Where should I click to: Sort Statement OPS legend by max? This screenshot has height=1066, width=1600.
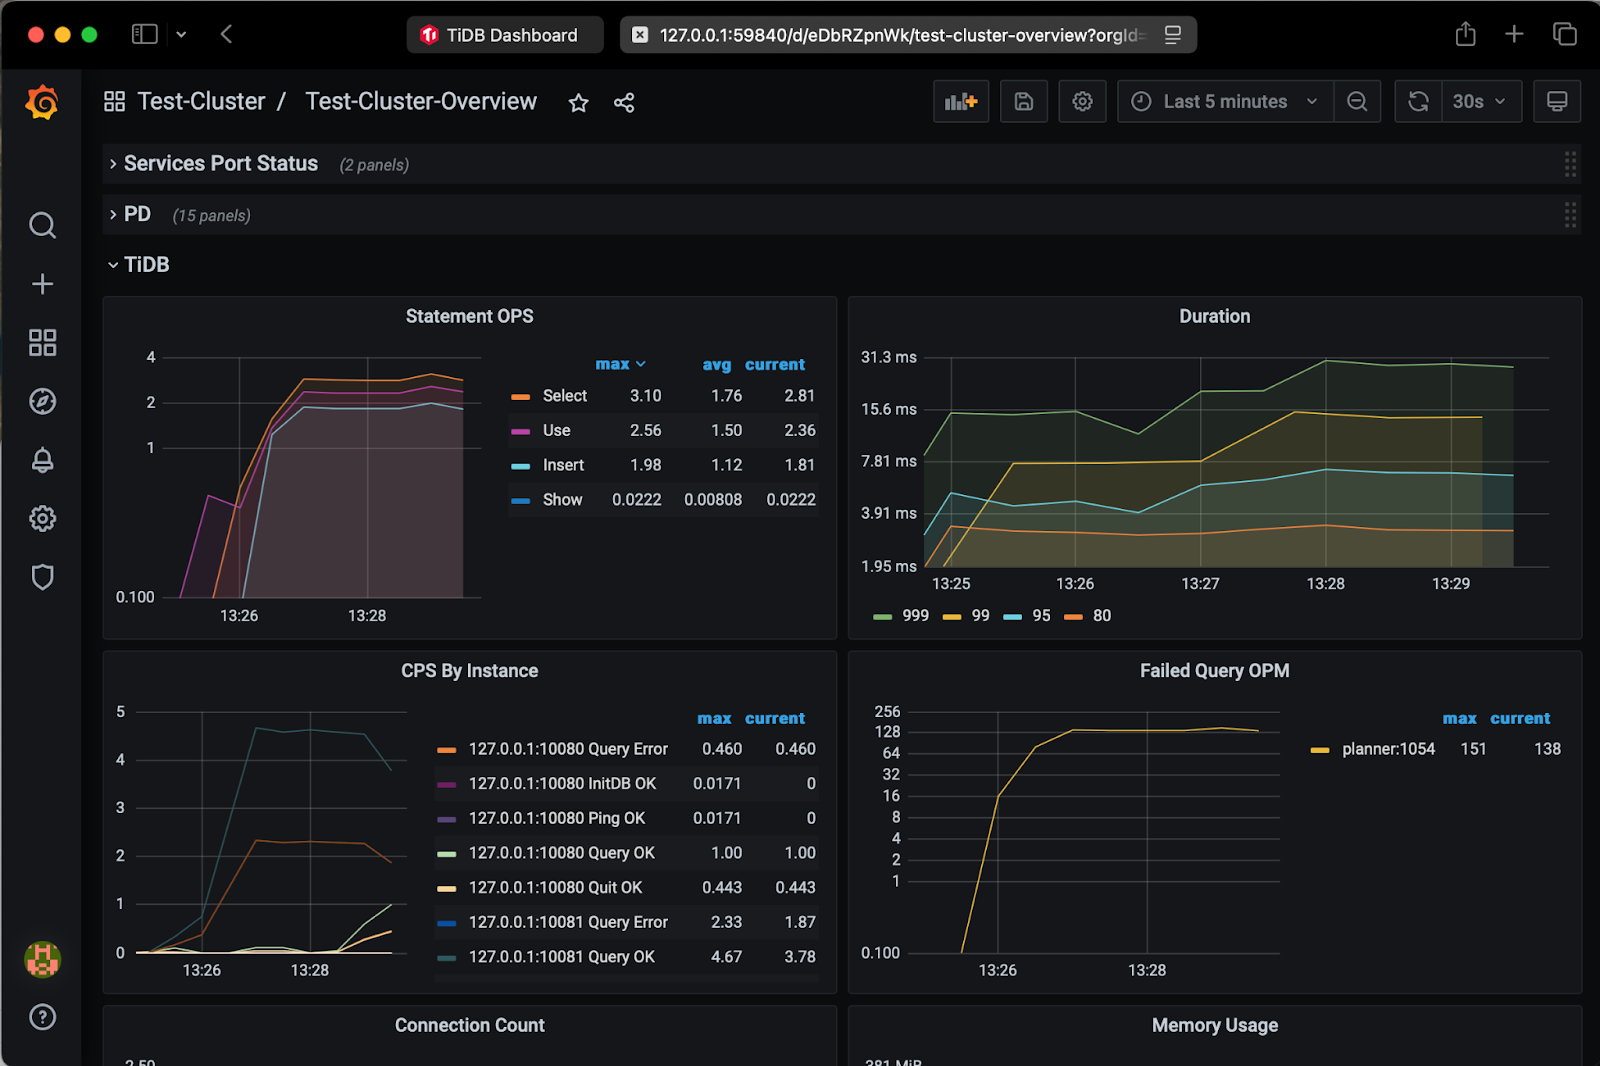(x=620, y=364)
